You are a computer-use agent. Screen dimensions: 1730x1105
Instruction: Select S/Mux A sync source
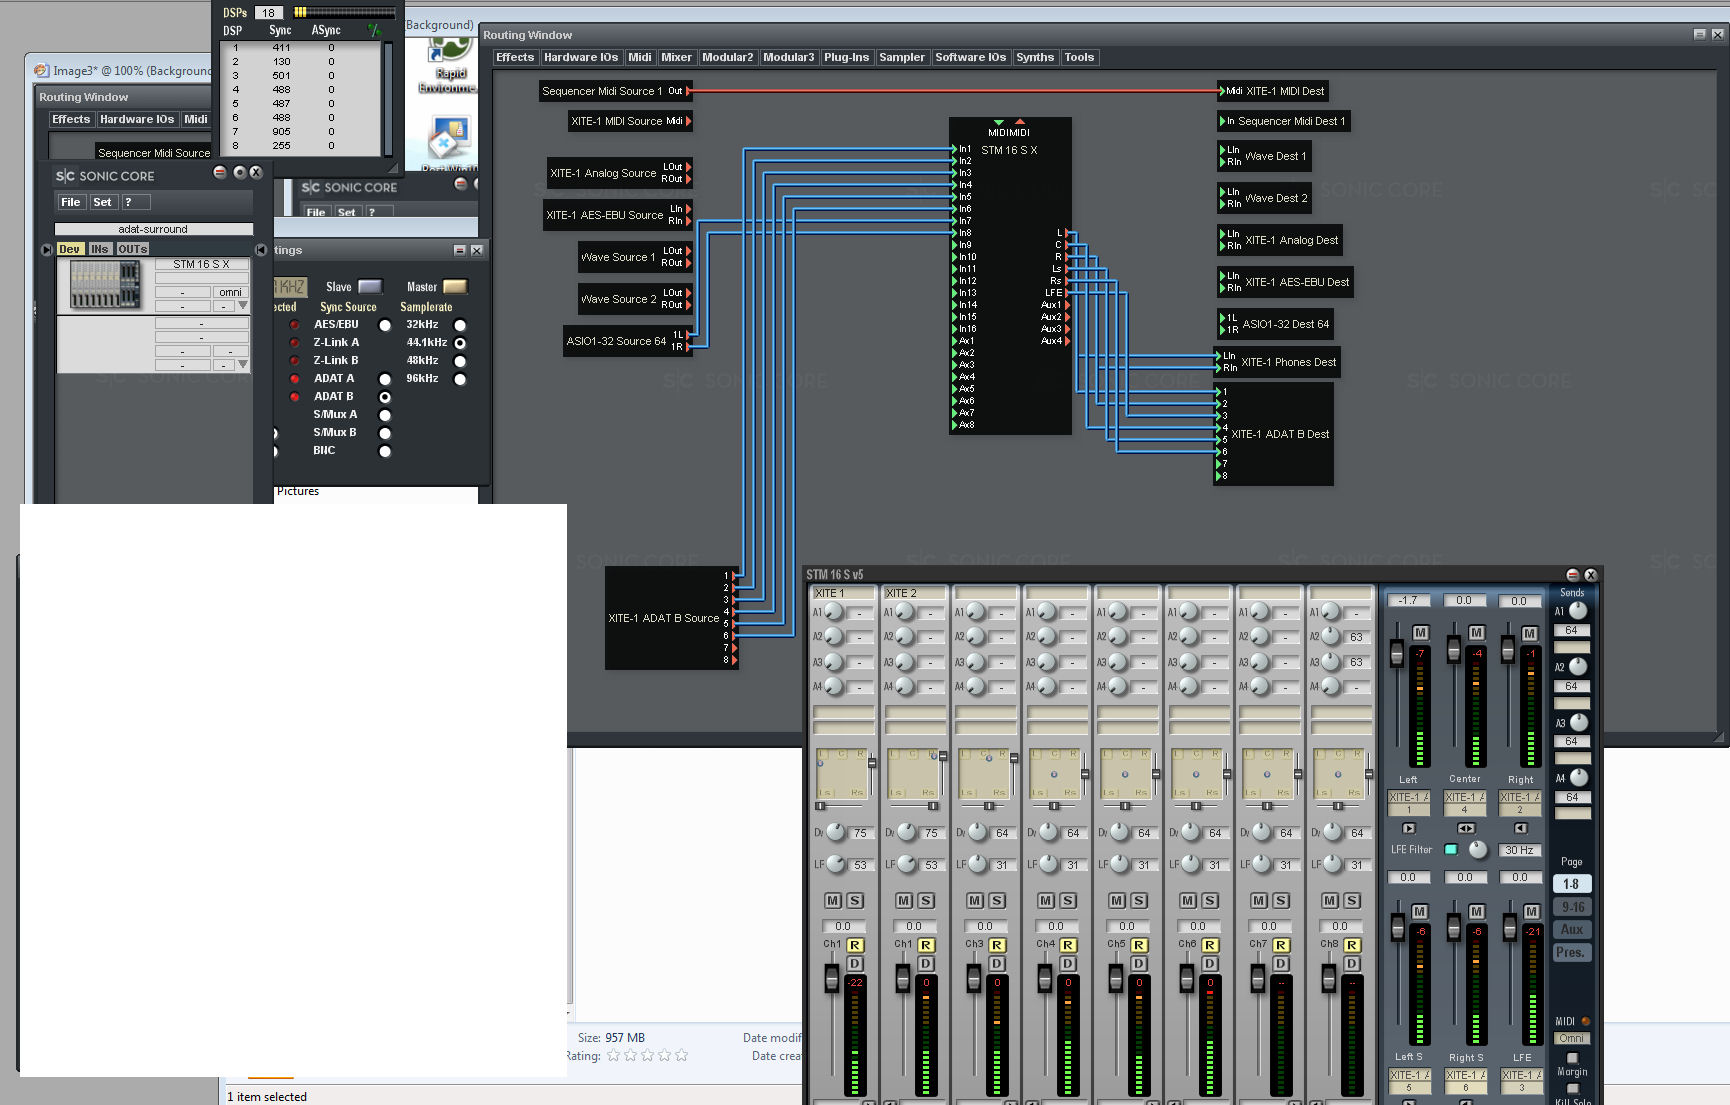tap(385, 415)
